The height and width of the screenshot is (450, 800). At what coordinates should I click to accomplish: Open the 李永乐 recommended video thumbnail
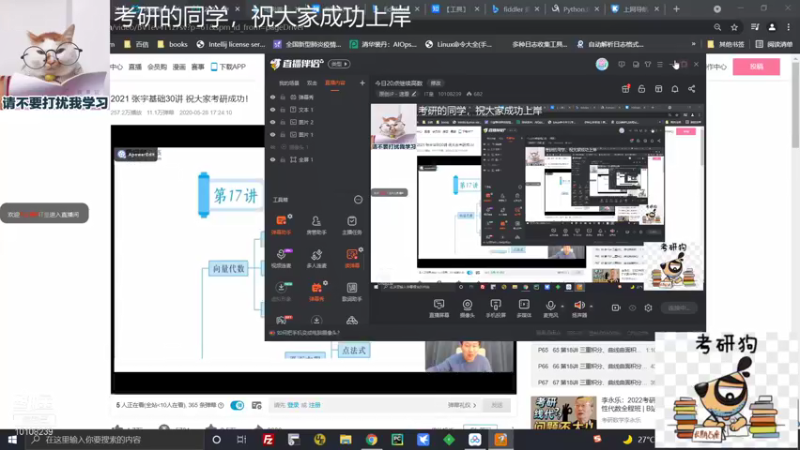pyautogui.click(x=563, y=412)
